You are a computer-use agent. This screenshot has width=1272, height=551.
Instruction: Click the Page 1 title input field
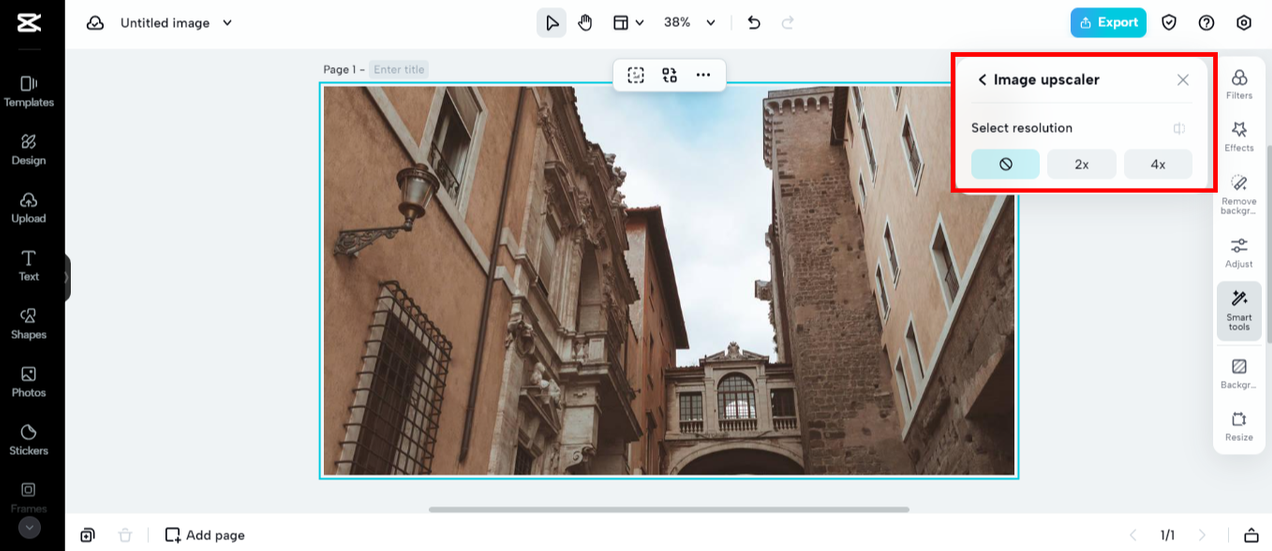[400, 69]
